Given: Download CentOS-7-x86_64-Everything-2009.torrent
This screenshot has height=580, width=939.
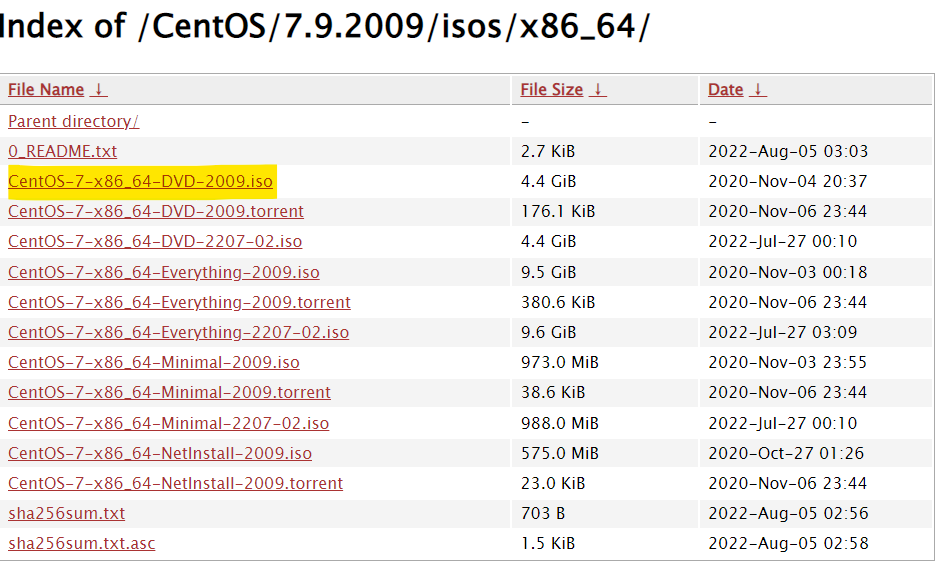Looking at the screenshot, I should 179,302.
